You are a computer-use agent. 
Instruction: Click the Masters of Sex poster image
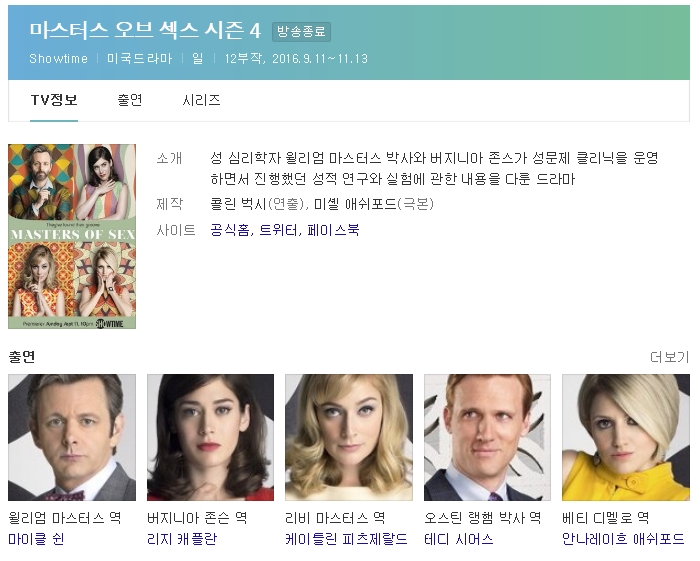click(x=72, y=237)
